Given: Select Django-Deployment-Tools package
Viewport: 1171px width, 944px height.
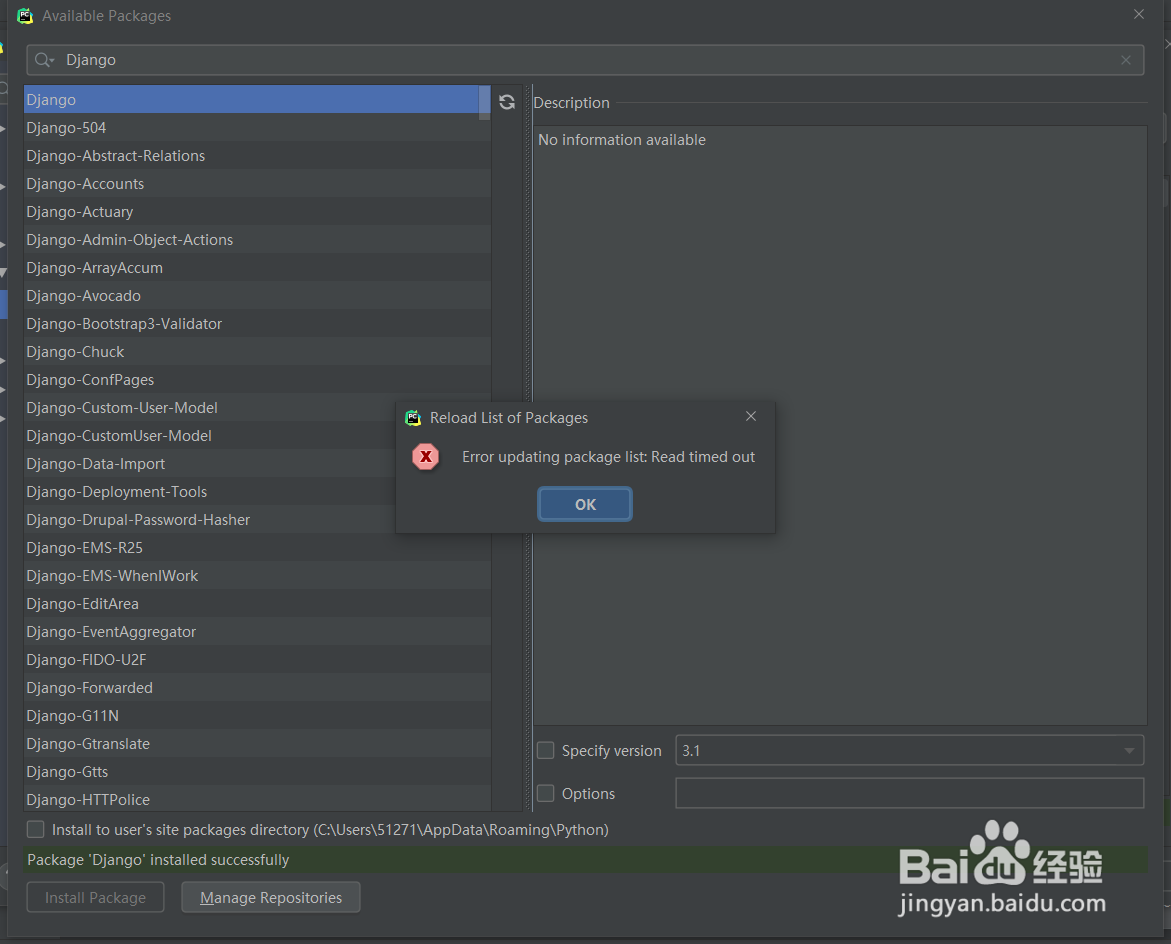Looking at the screenshot, I should click(209, 491).
